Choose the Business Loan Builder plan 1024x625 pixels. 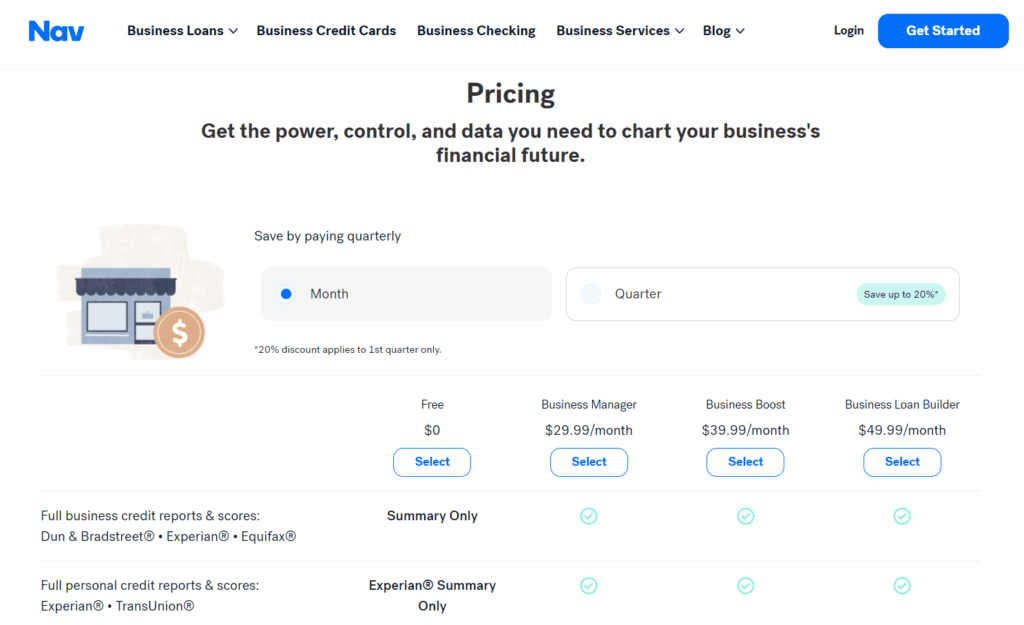[902, 462]
